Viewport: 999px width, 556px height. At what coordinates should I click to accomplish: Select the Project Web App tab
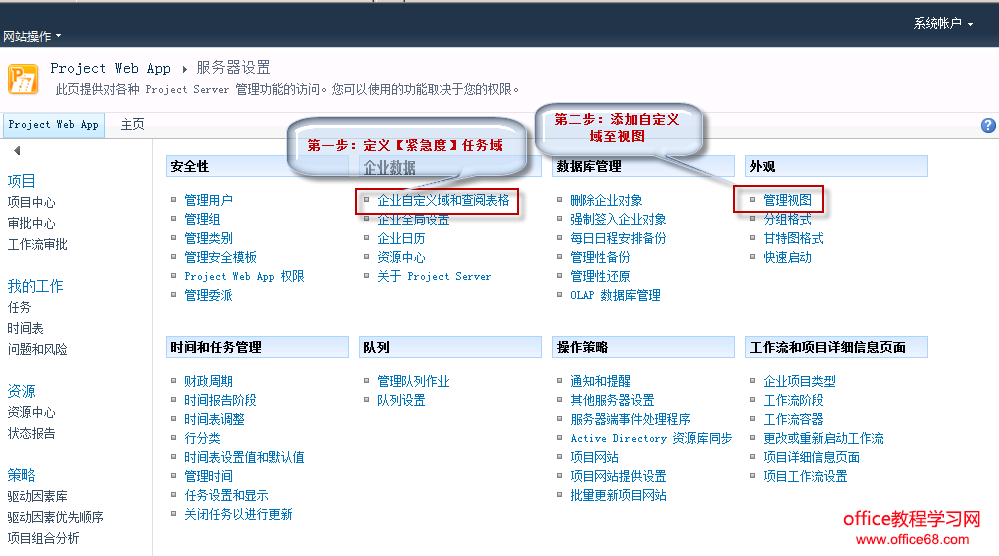(54, 125)
